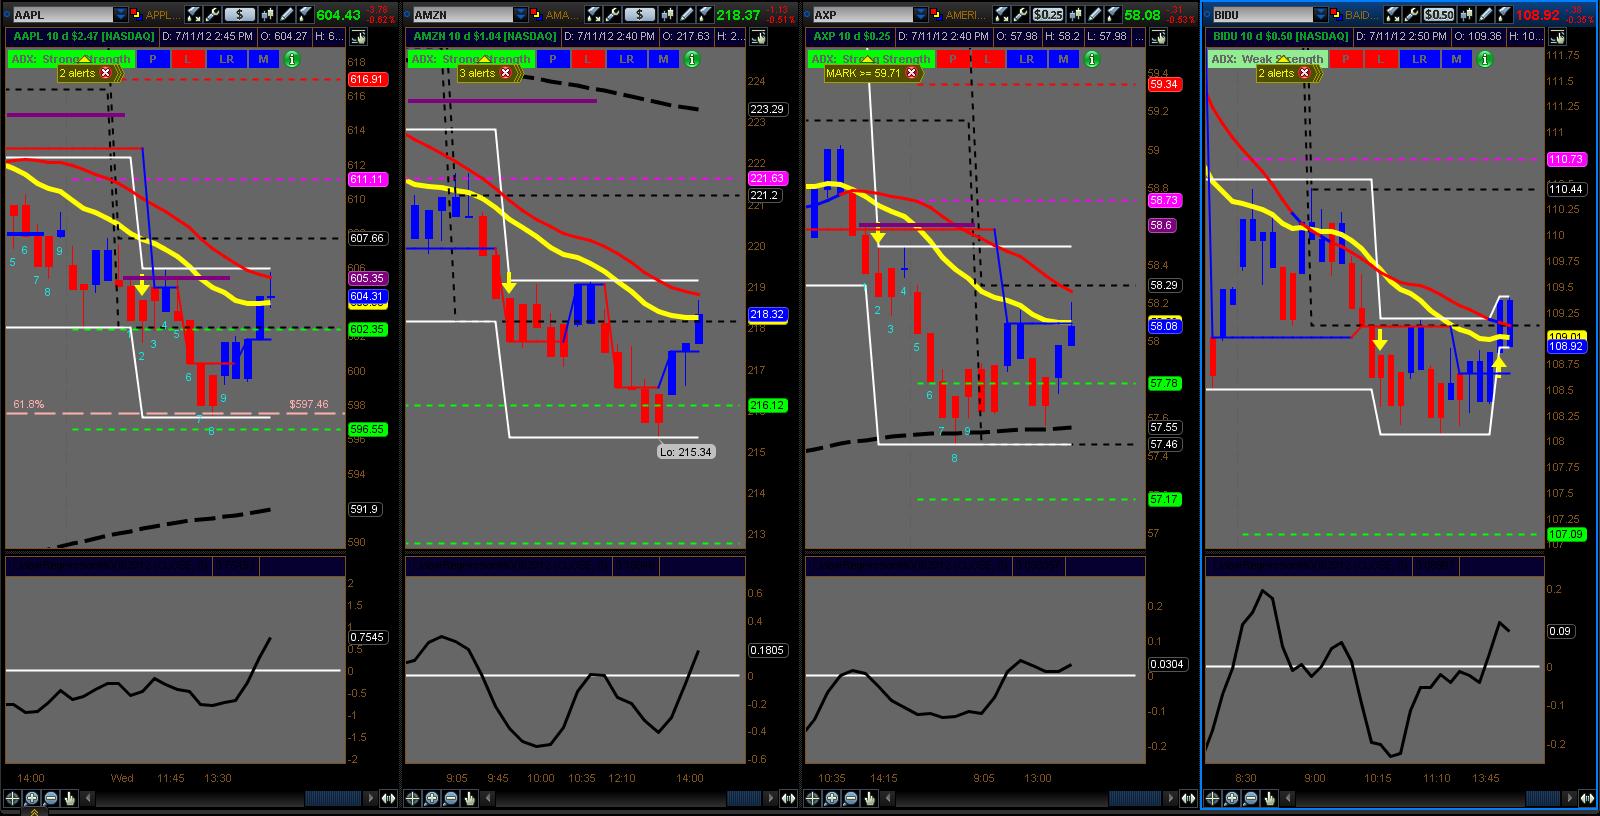Image resolution: width=1600 pixels, height=816 pixels.
Task: Open the studies flask icon on AAPL chart
Action: [304, 15]
